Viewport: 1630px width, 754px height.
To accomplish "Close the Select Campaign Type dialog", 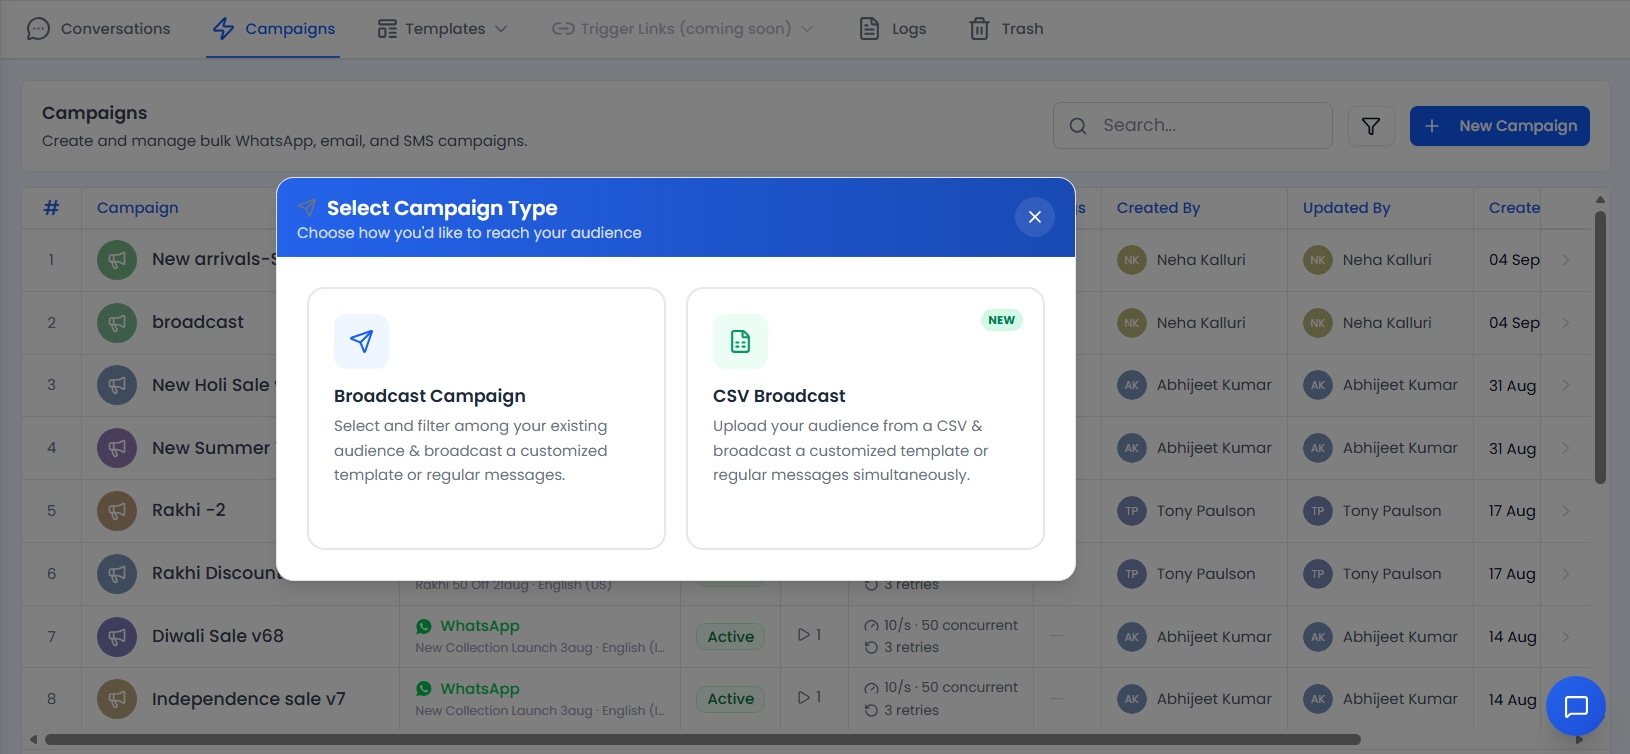I will tap(1035, 217).
